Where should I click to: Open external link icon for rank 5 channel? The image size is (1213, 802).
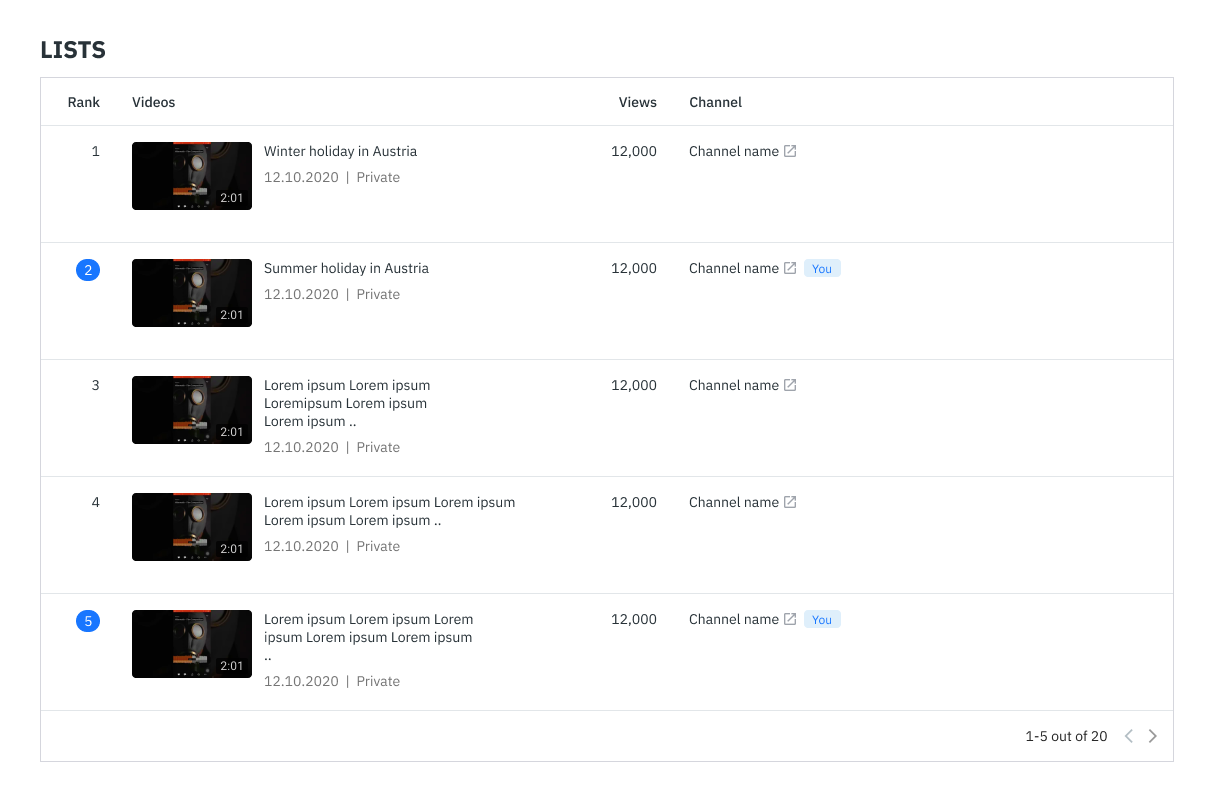[x=790, y=620]
